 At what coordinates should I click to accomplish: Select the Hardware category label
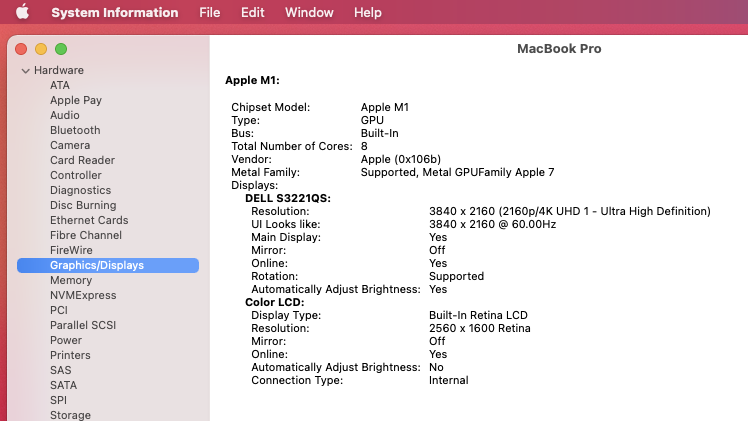pyautogui.click(x=59, y=70)
